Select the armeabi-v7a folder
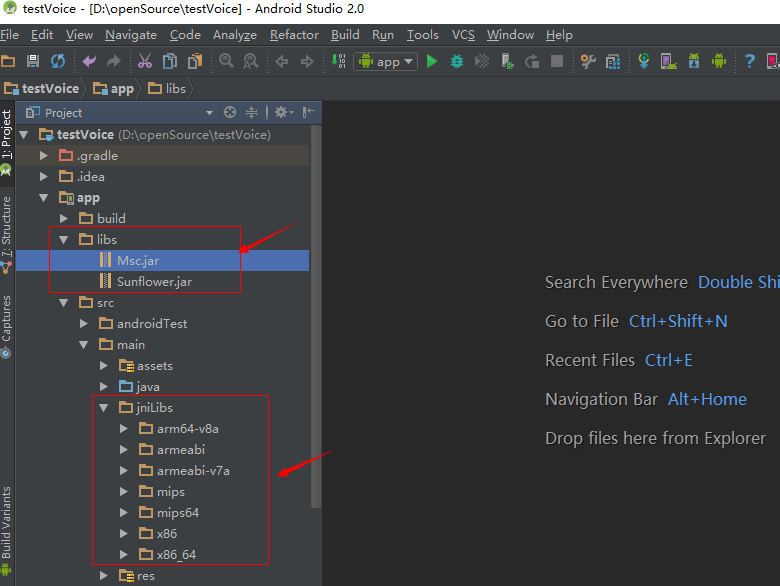The height and width of the screenshot is (586, 780). point(162,471)
